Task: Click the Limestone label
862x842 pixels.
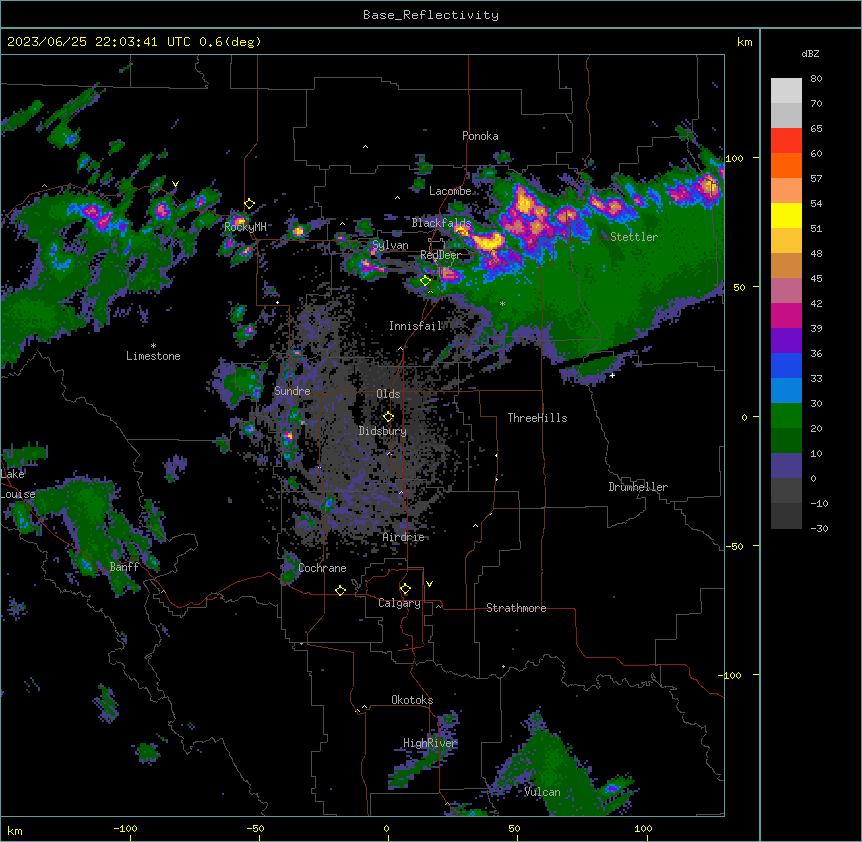Action: 153,356
